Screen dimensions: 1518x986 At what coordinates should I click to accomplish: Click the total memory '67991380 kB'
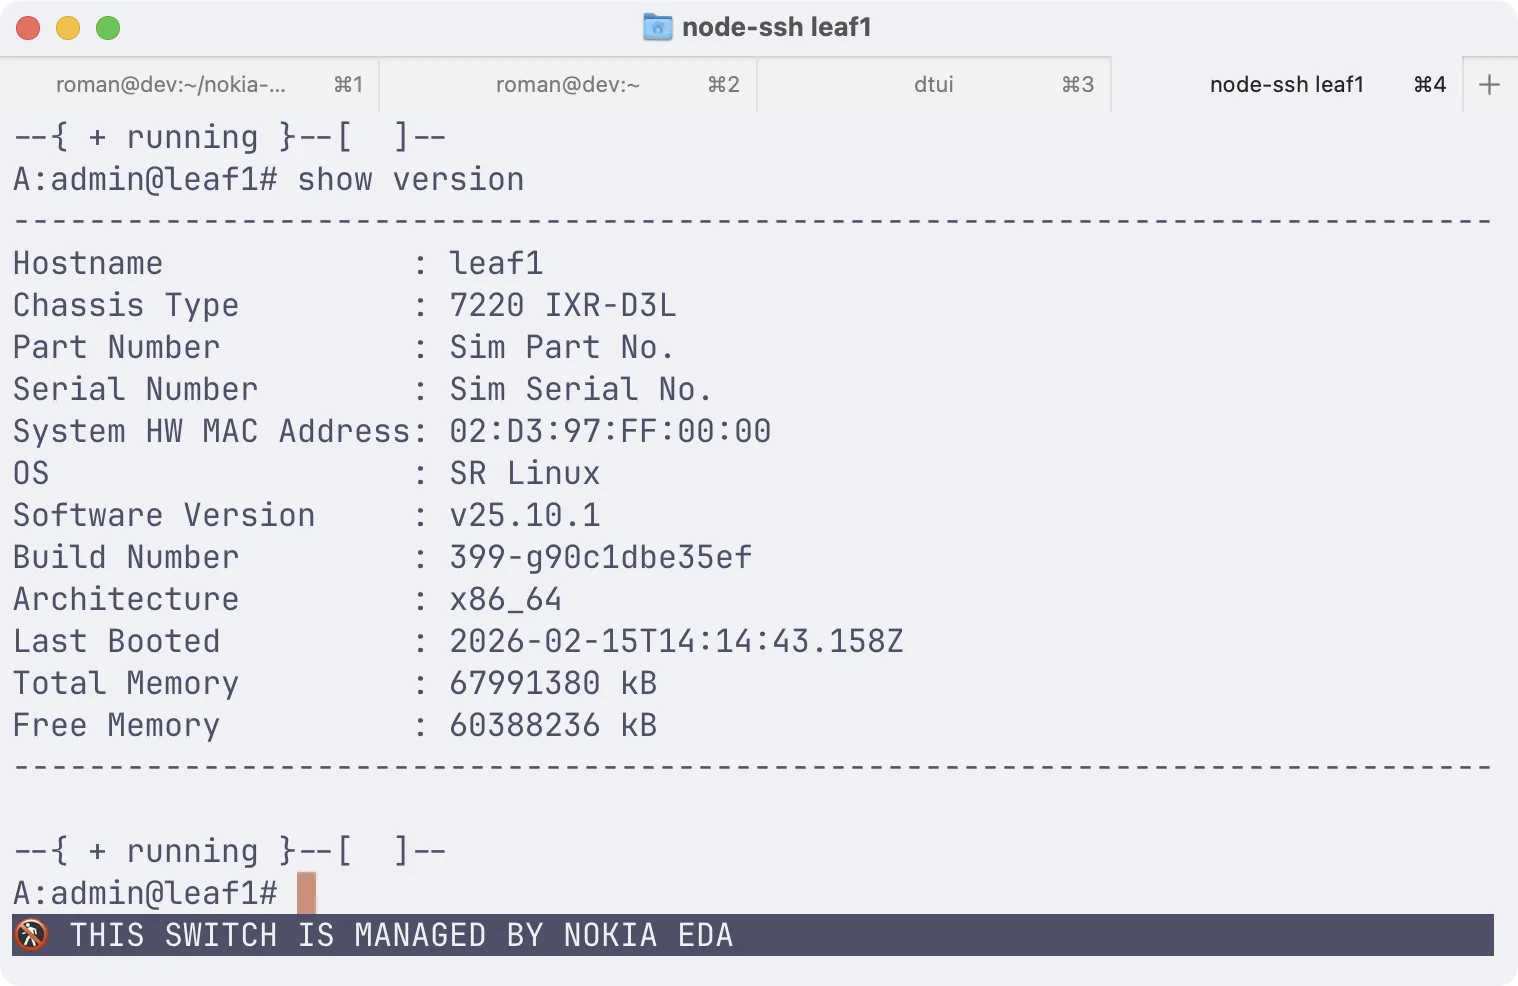click(x=553, y=683)
